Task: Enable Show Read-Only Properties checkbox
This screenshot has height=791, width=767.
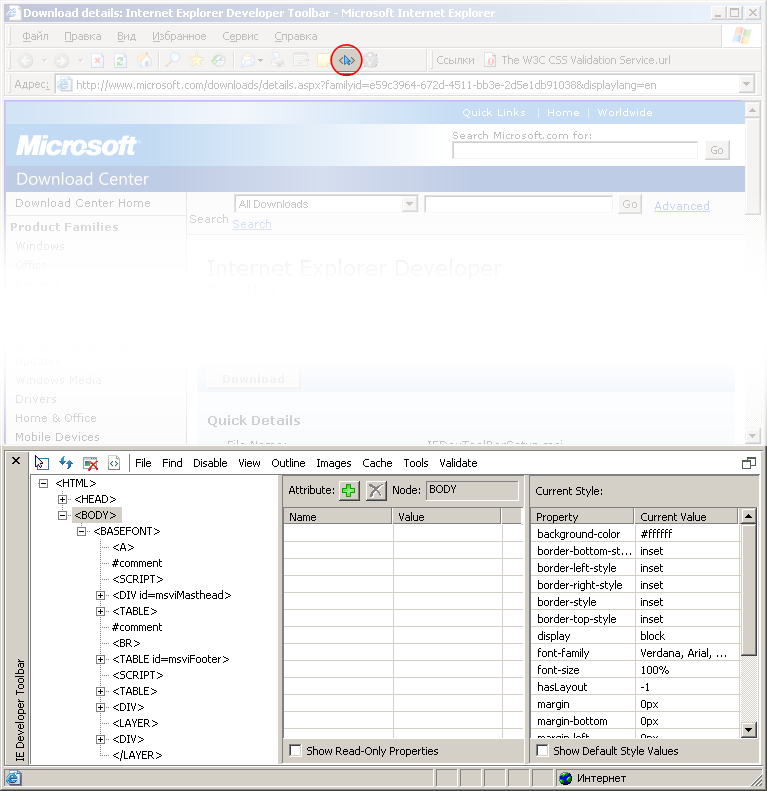Action: click(x=295, y=750)
